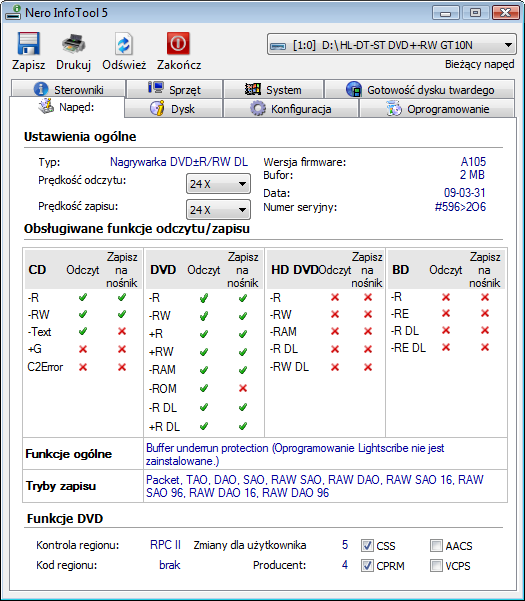The image size is (525, 601).
Task: Open the Gotowość dysku twardego tab
Action: (420, 89)
